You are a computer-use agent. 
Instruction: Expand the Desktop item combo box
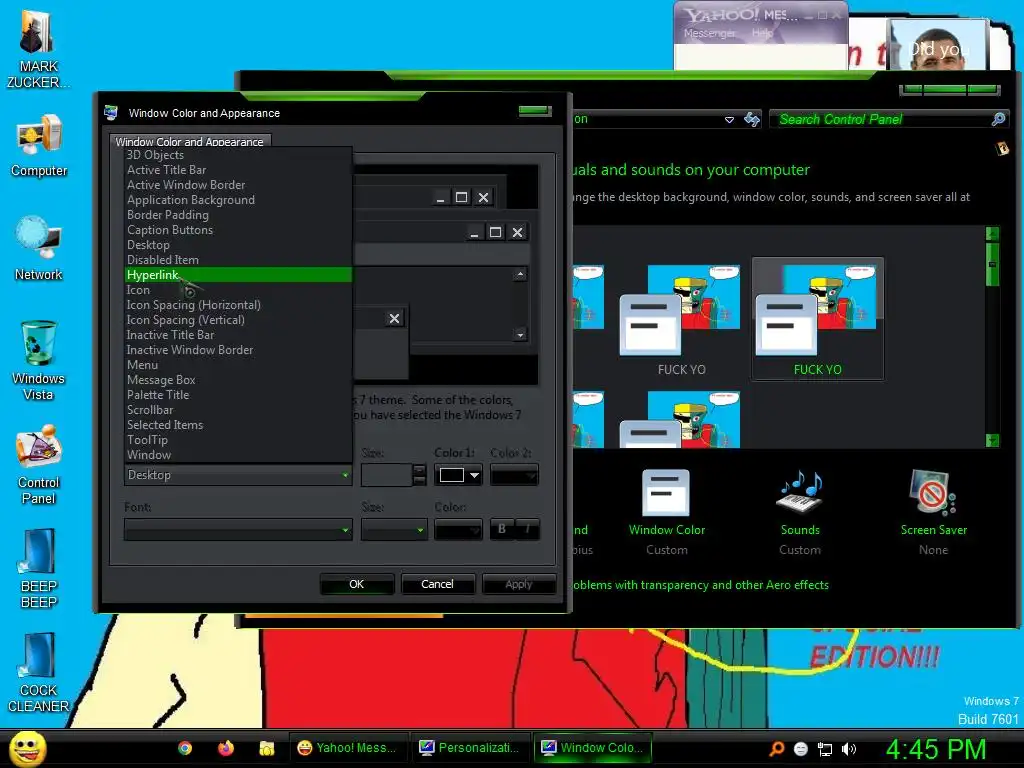pyautogui.click(x=238, y=475)
